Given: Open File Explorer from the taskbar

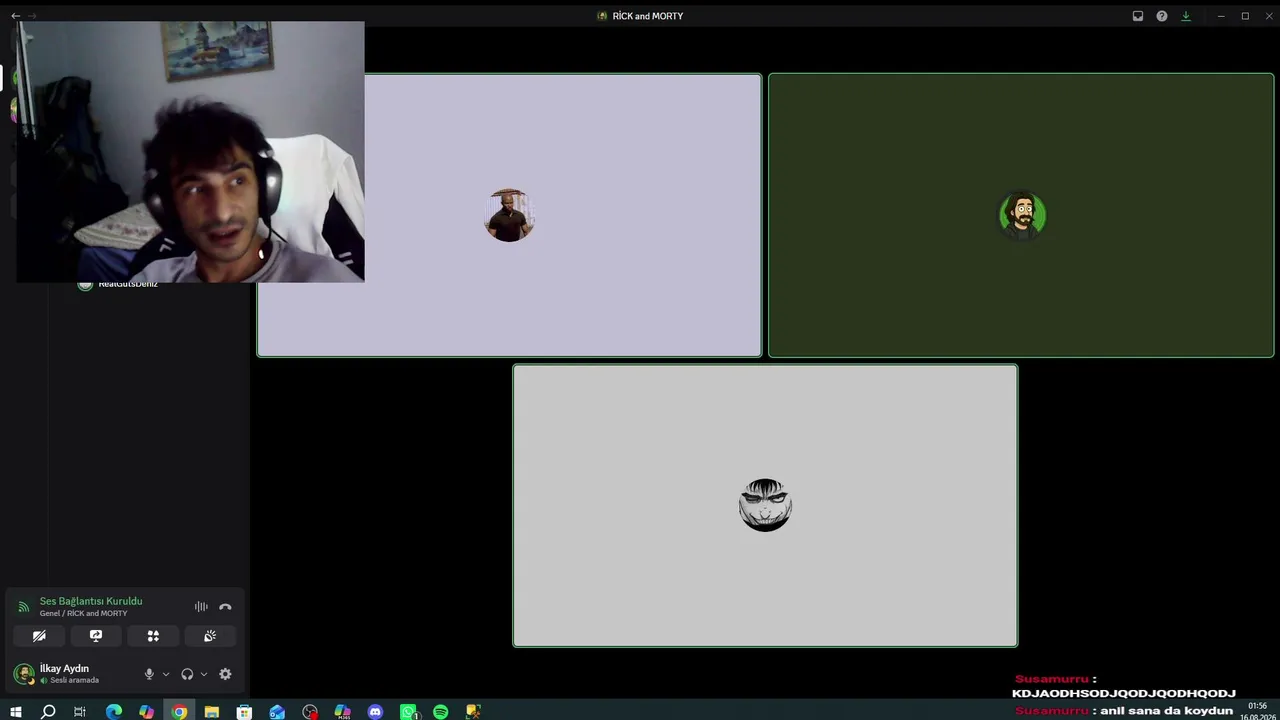Looking at the screenshot, I should click(x=212, y=712).
